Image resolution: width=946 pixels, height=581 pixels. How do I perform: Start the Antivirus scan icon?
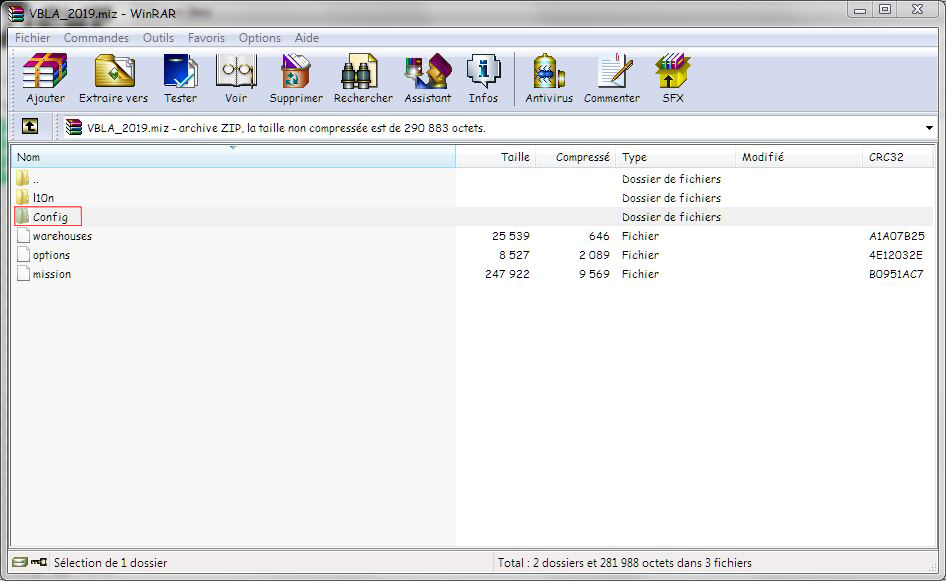549,78
